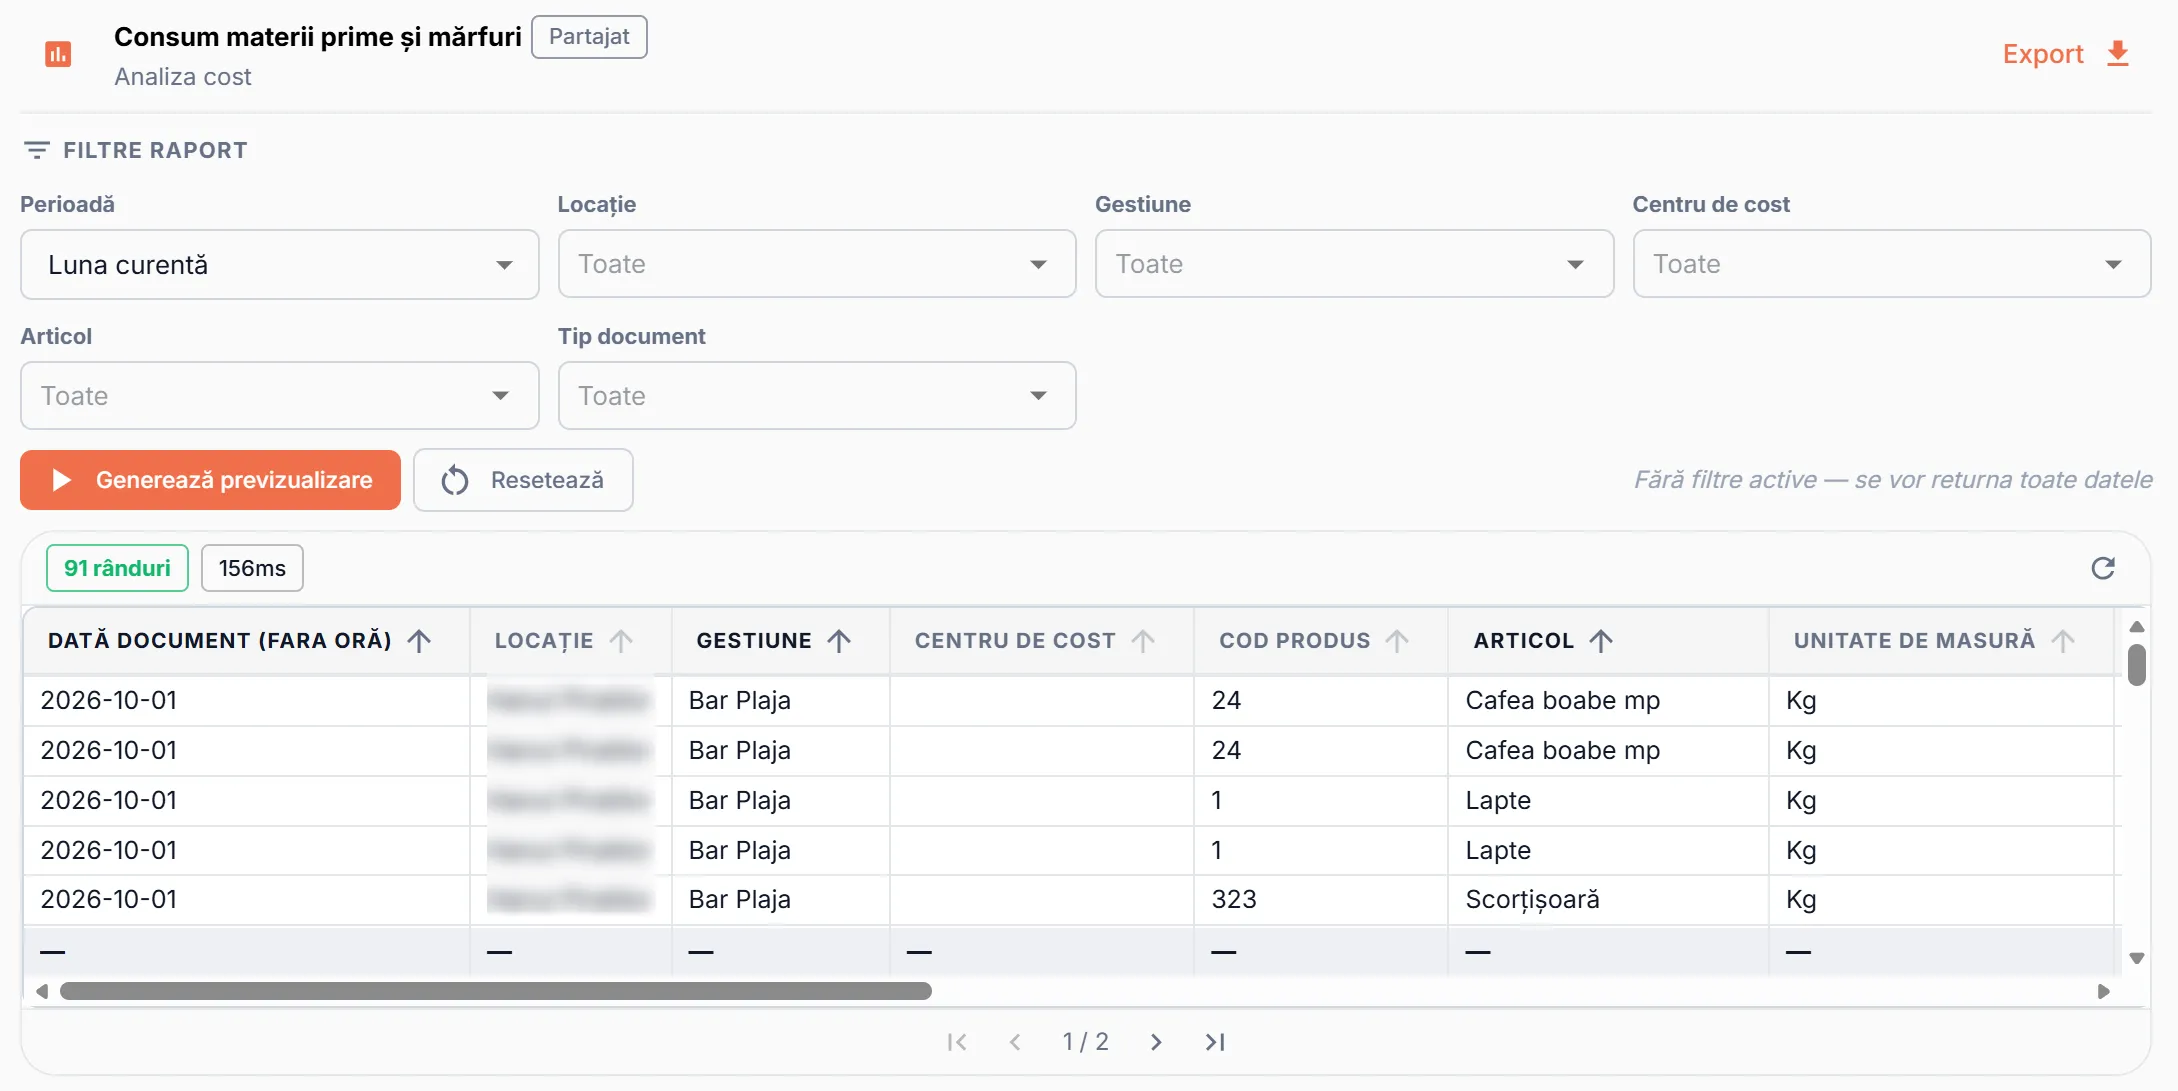This screenshot has width=2178, height=1091.
Task: Sort by Dată document column arrow
Action: [x=420, y=641]
